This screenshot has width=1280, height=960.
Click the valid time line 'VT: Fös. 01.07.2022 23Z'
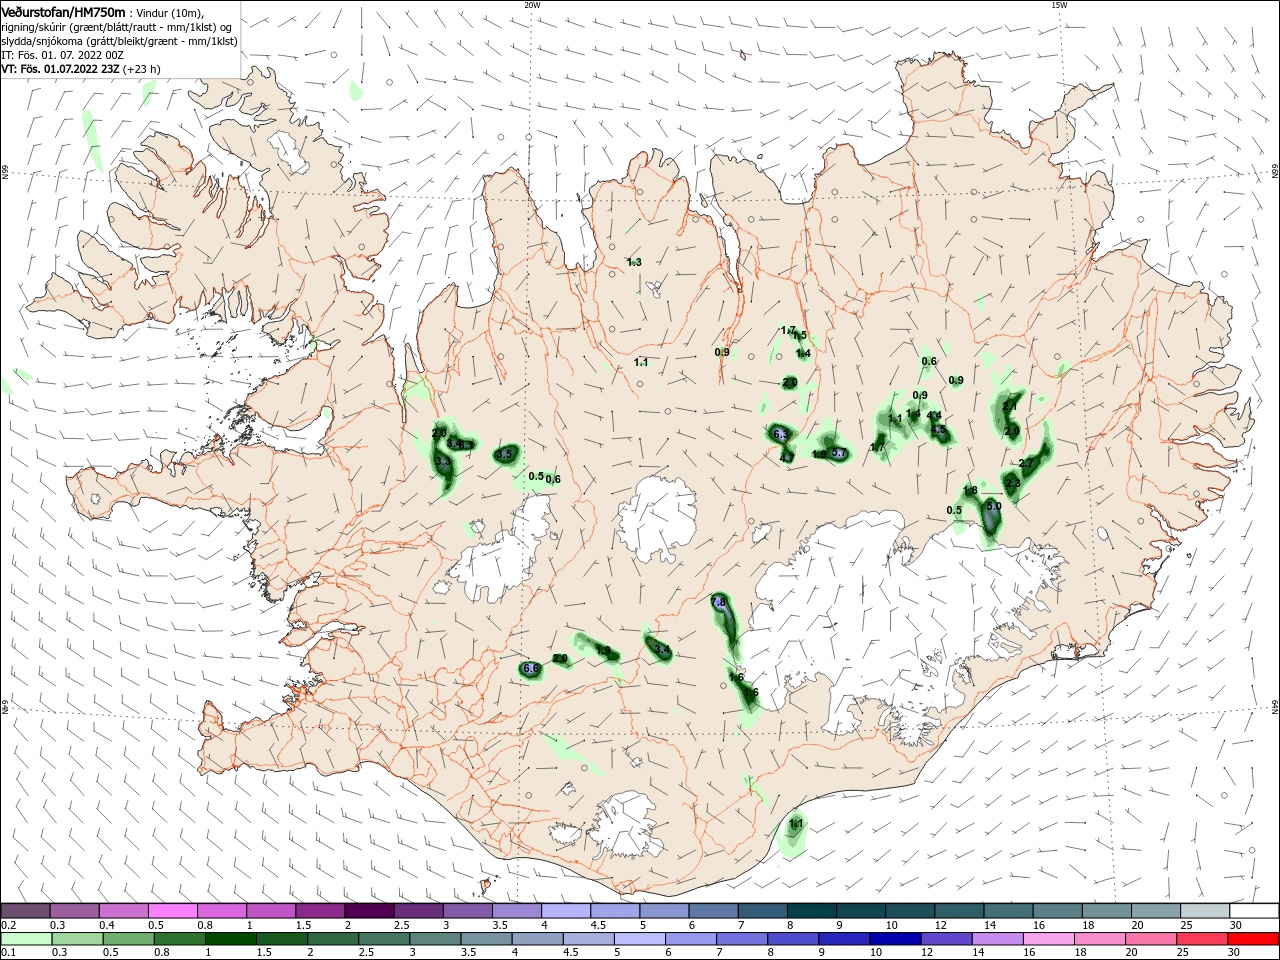pos(61,69)
